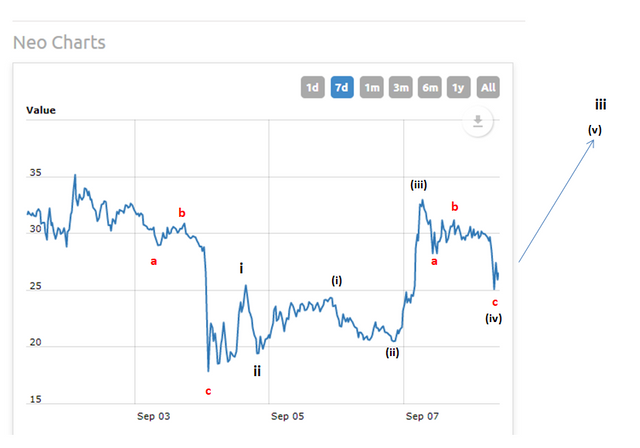The image size is (640, 448).
Task: Click the Value axis title
Action: coord(41,110)
